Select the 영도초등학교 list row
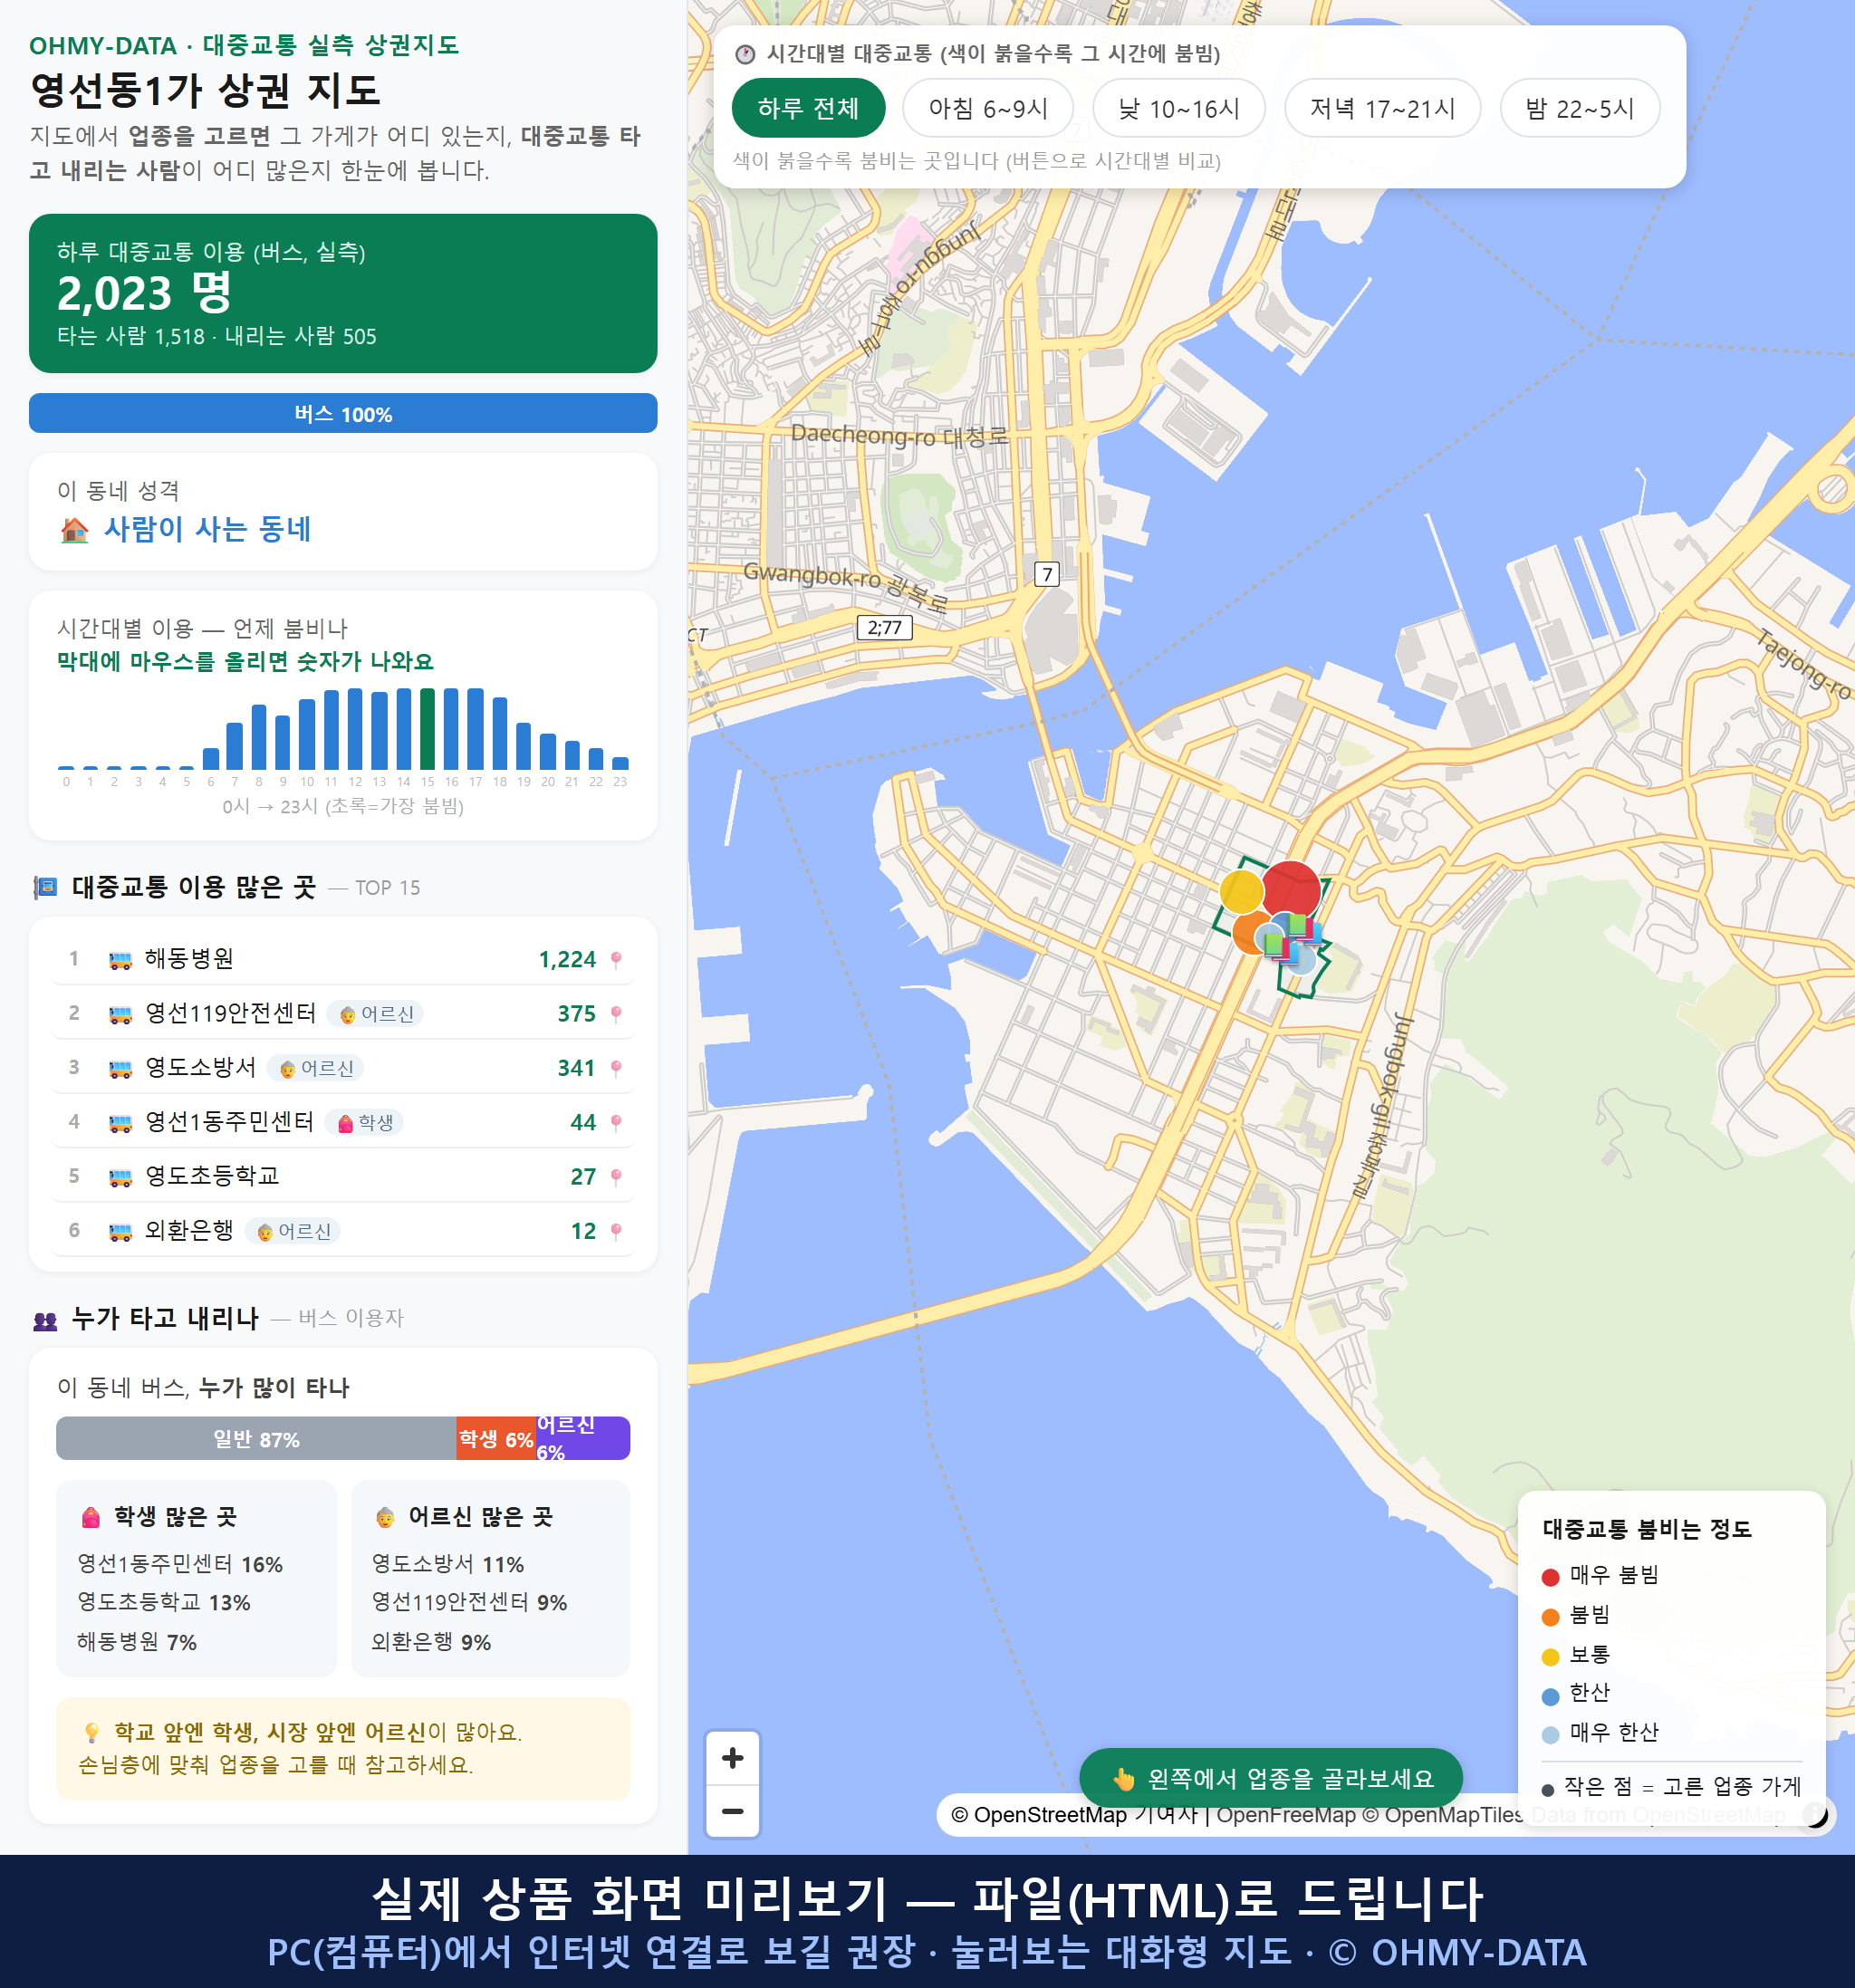The width and height of the screenshot is (1855, 1988). (343, 1176)
